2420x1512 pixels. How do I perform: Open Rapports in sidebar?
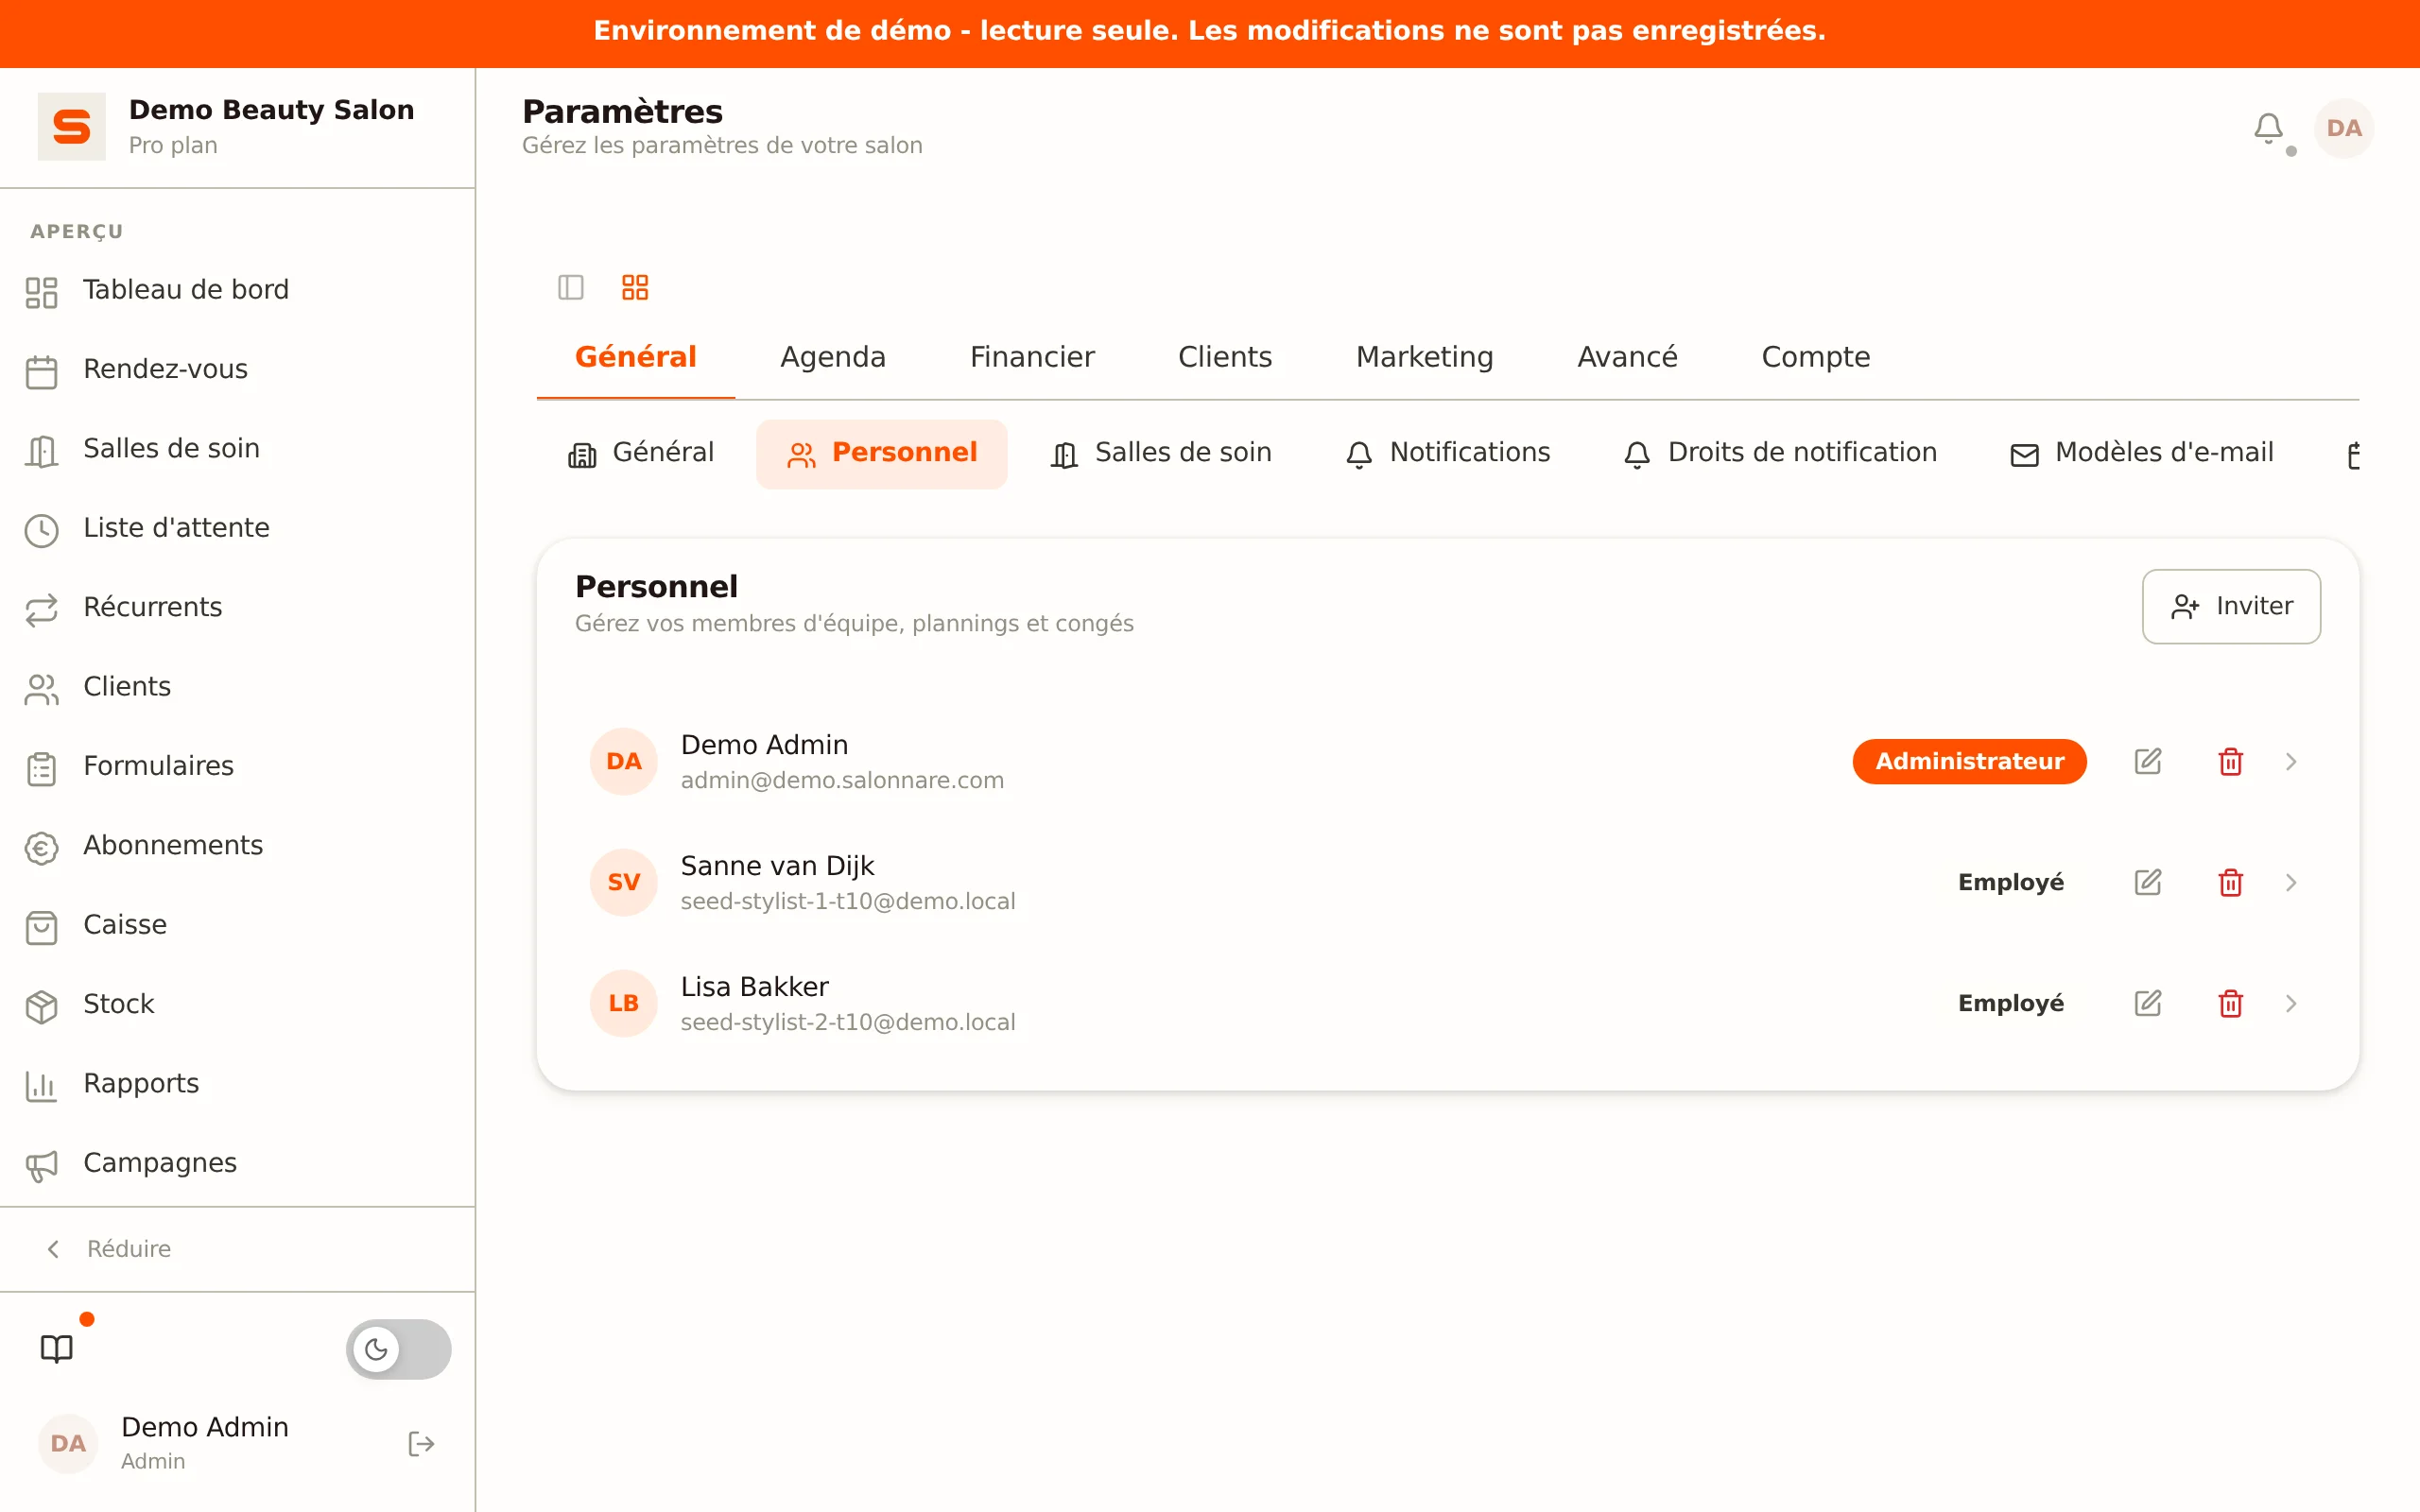(x=237, y=1084)
